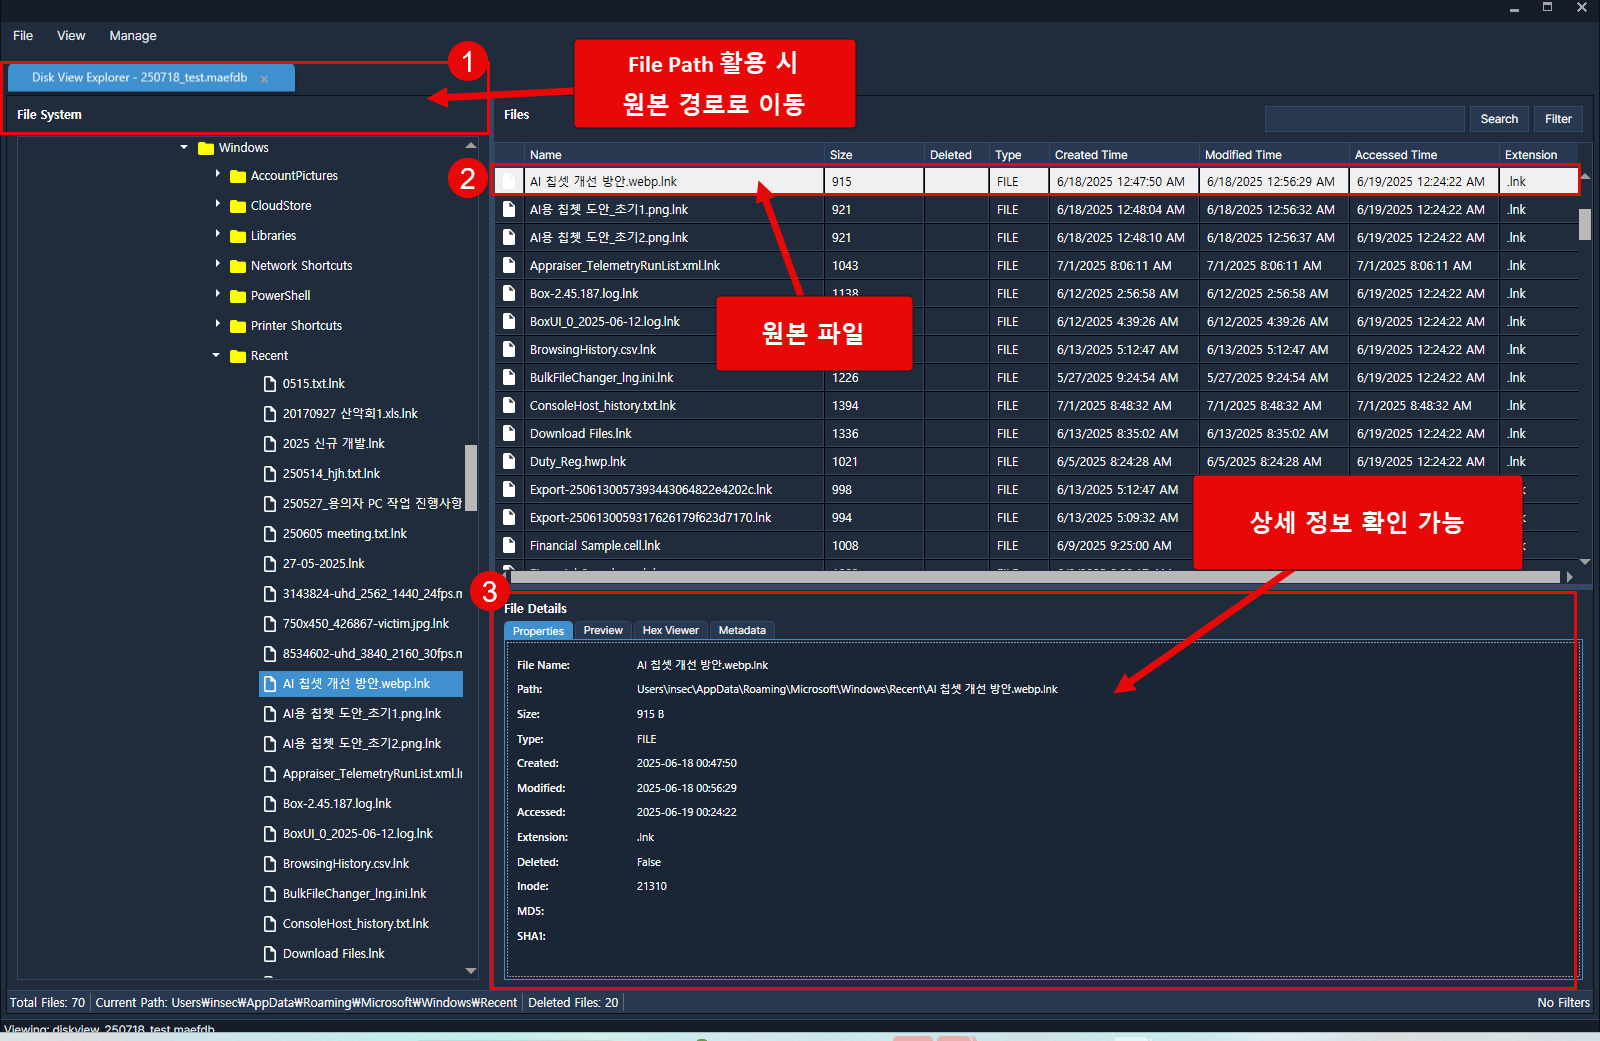Viewport: 1600px width, 1041px height.
Task: Sort files by Modified Time column
Action: point(1242,155)
